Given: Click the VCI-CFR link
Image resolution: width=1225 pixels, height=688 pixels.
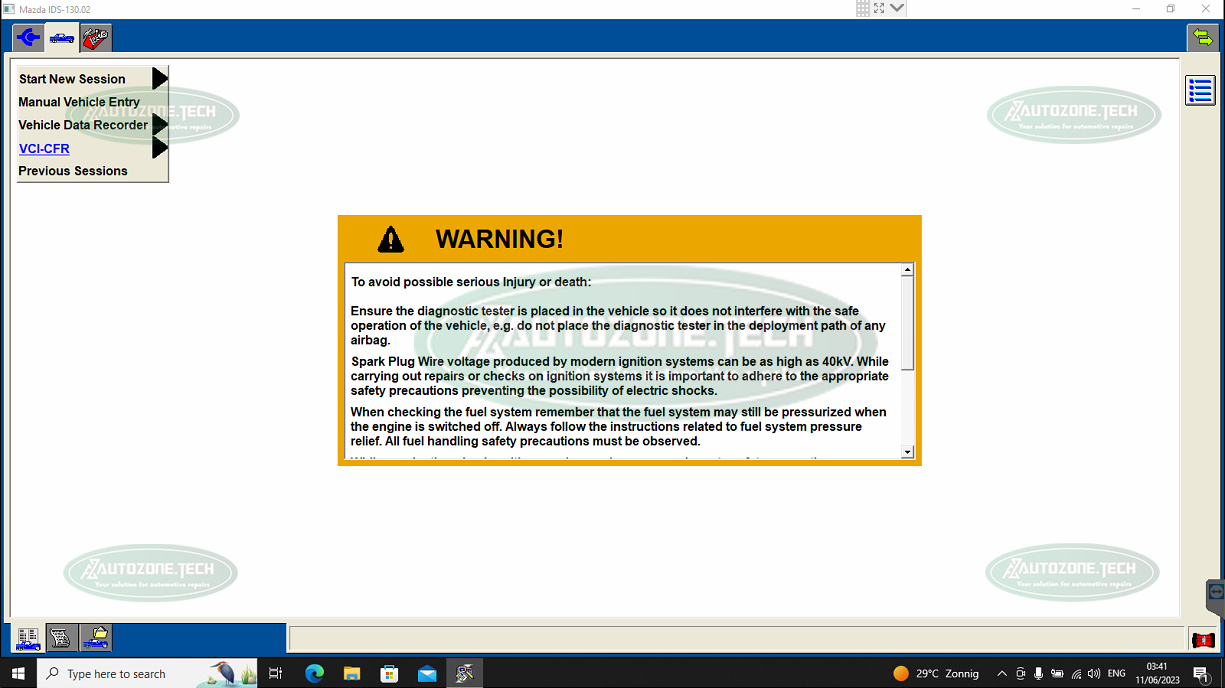Looking at the screenshot, I should tap(44, 149).
